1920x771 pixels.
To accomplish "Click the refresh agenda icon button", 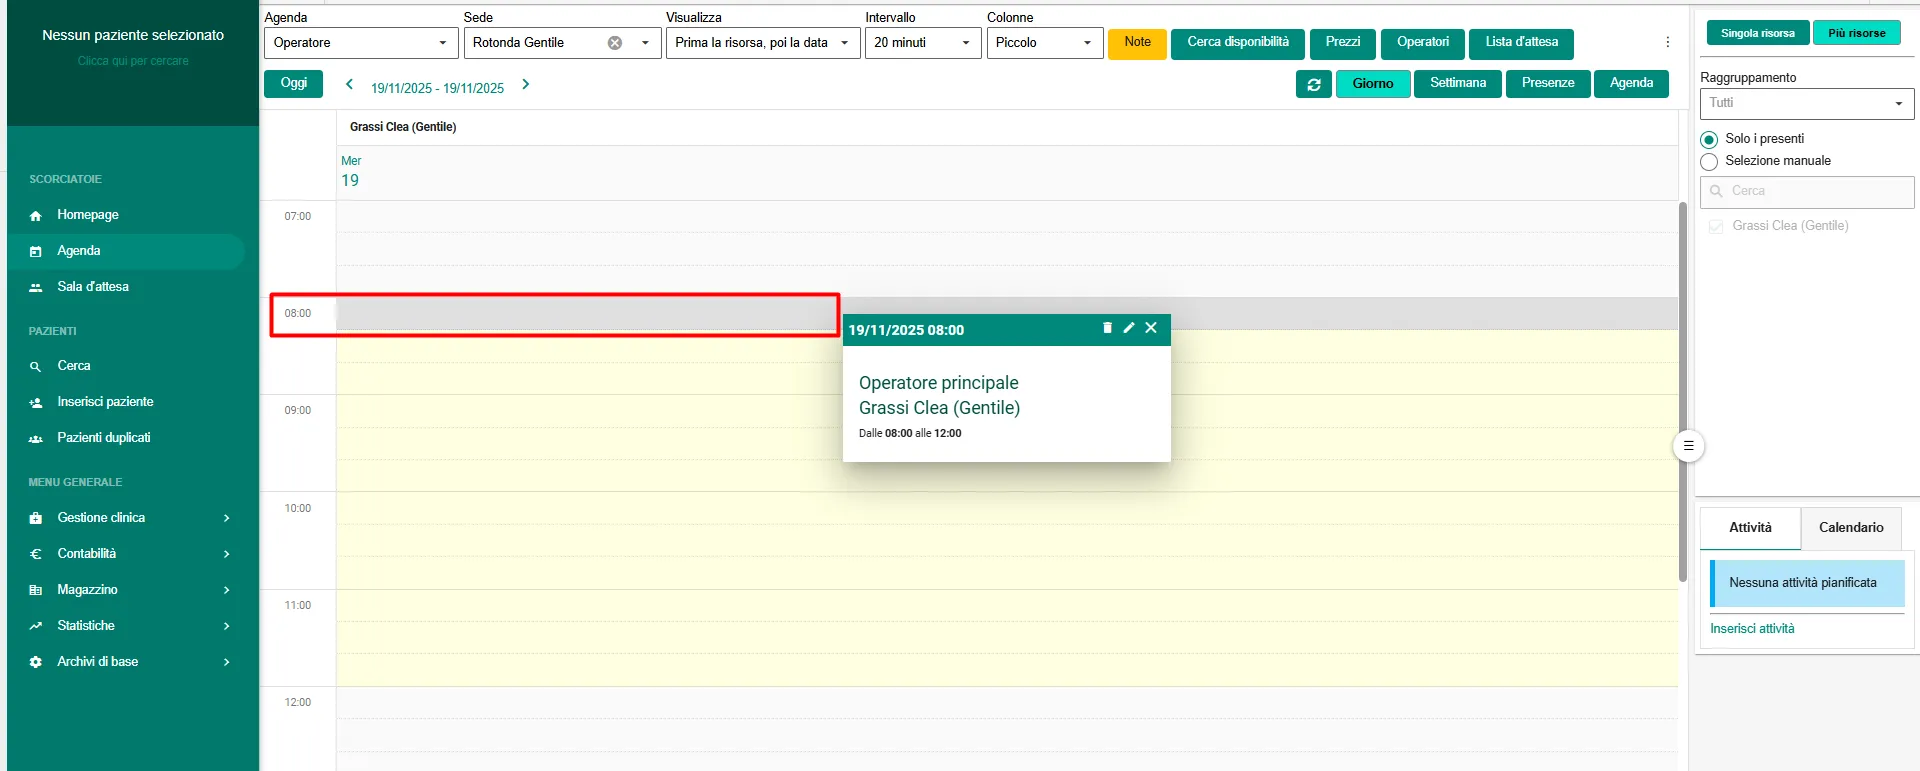I will 1313,85.
